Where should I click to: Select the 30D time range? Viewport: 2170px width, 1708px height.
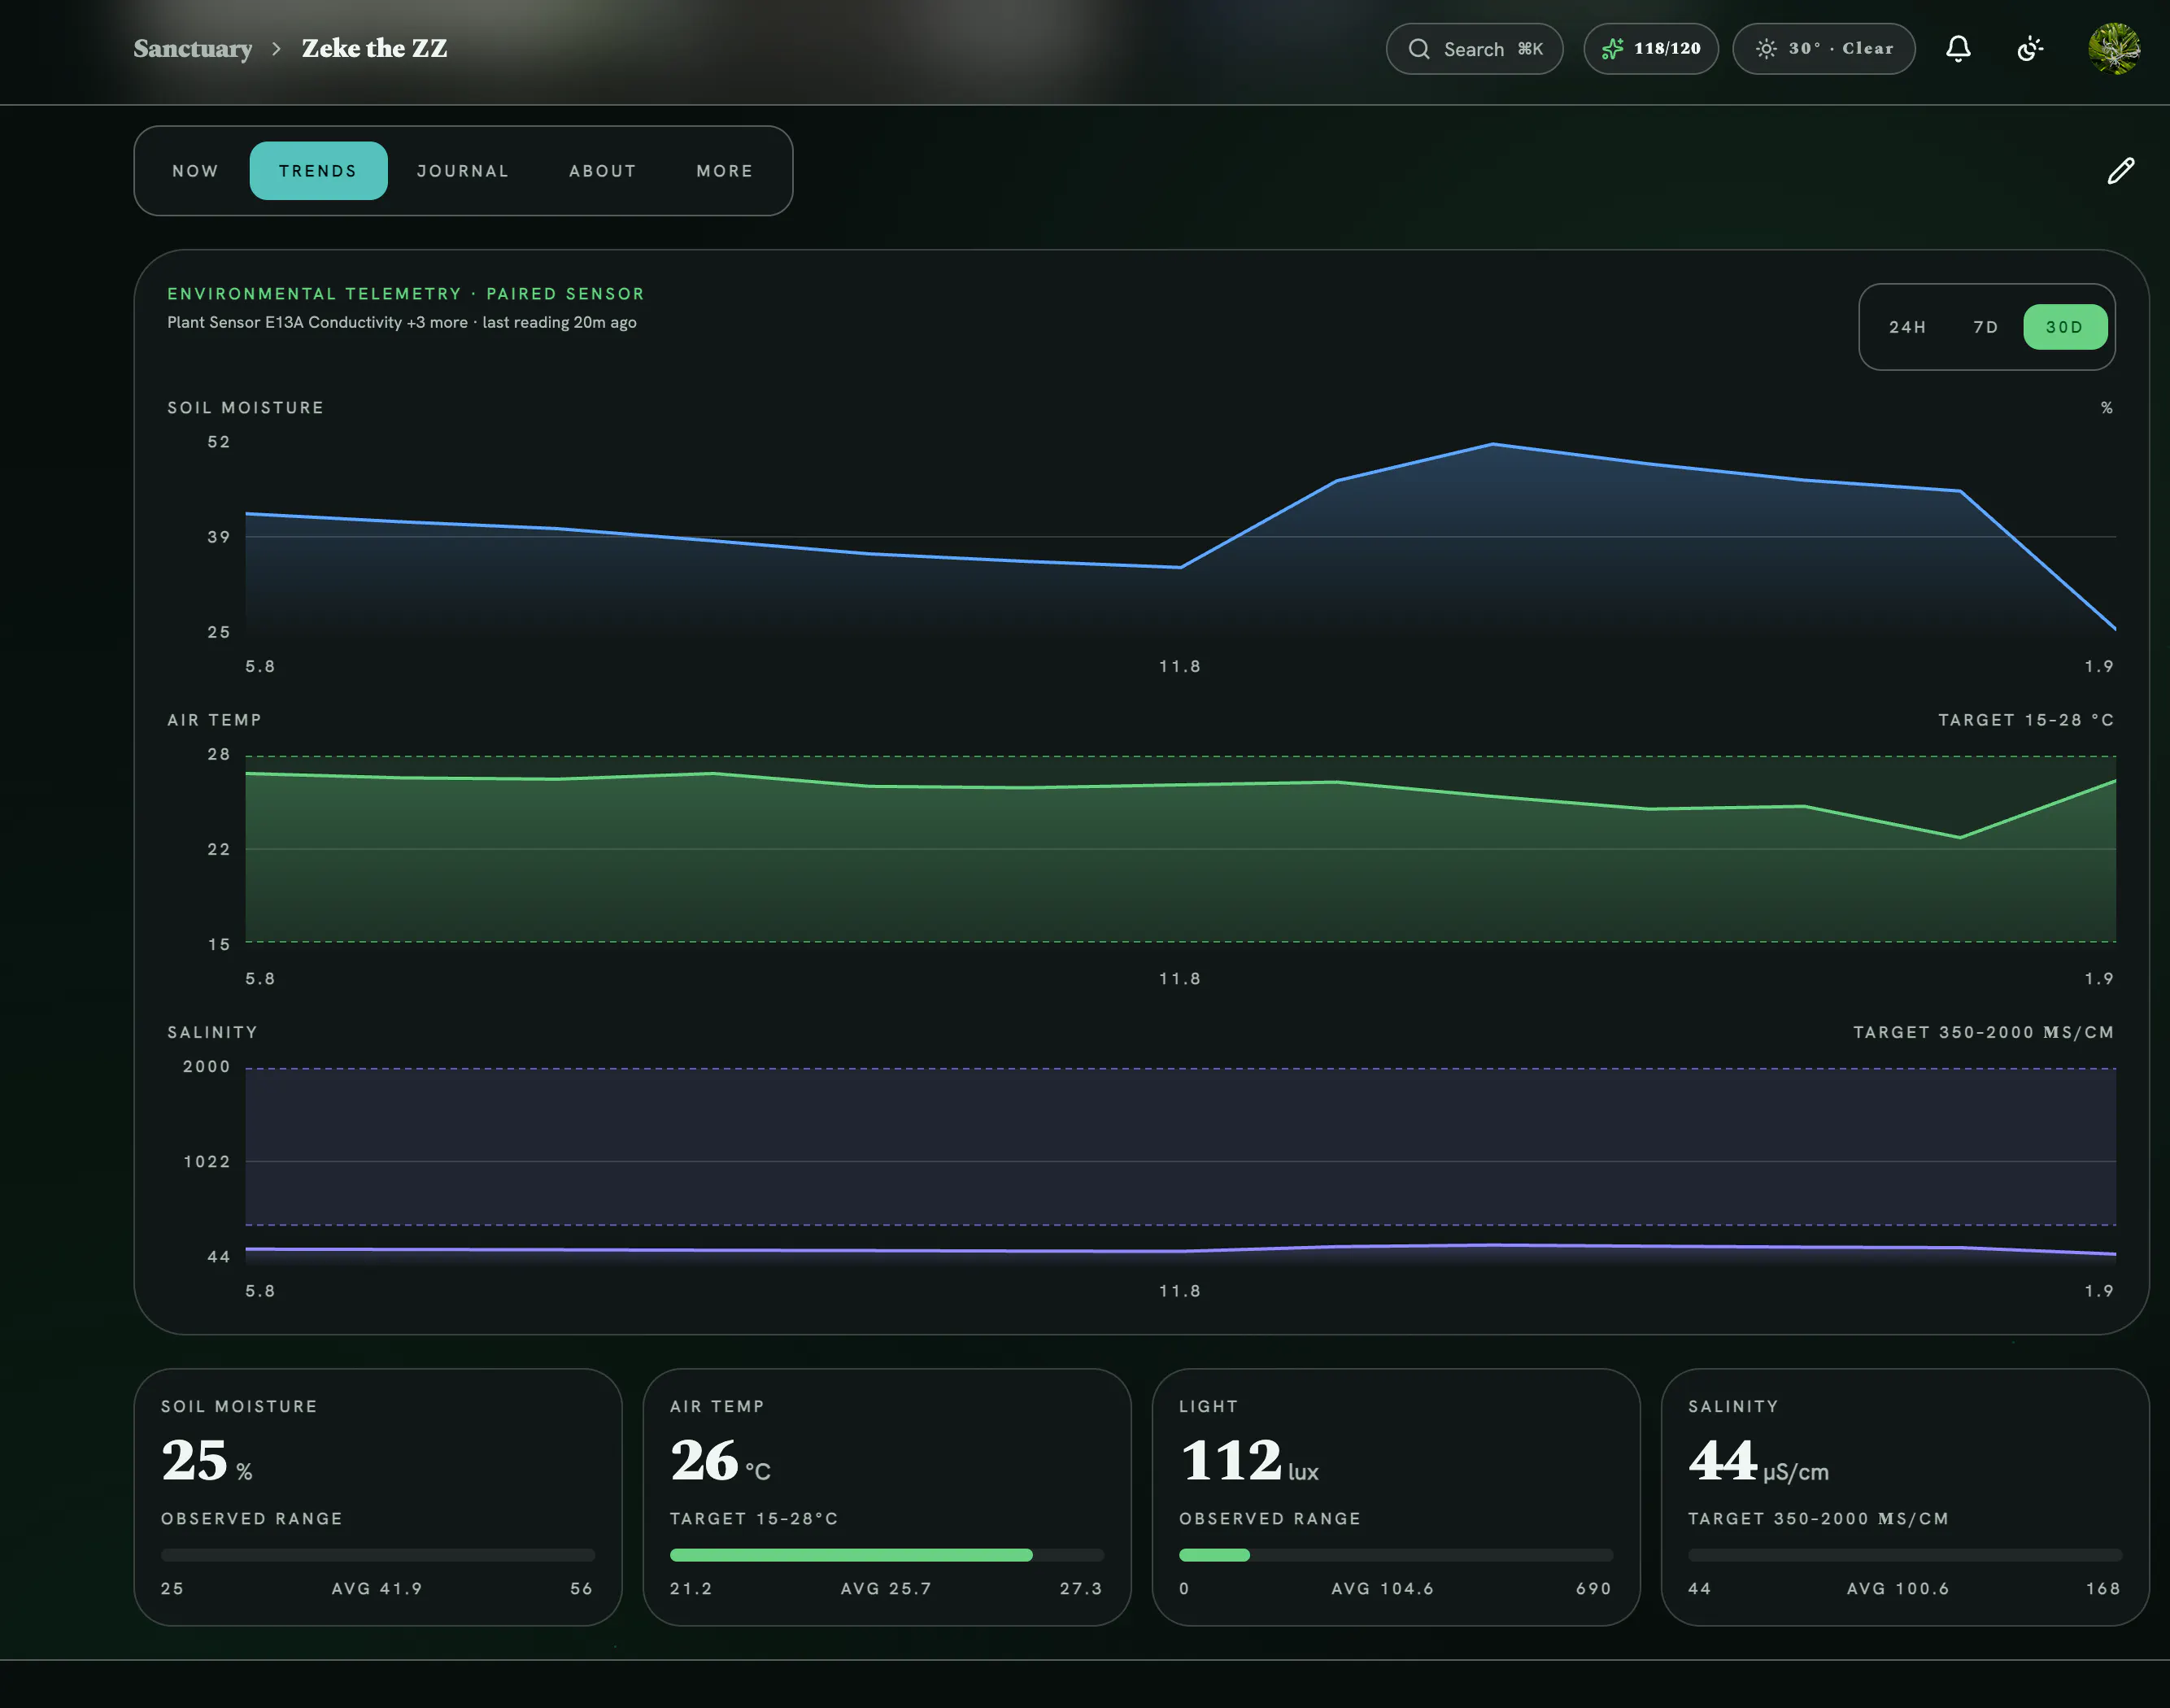(2064, 327)
